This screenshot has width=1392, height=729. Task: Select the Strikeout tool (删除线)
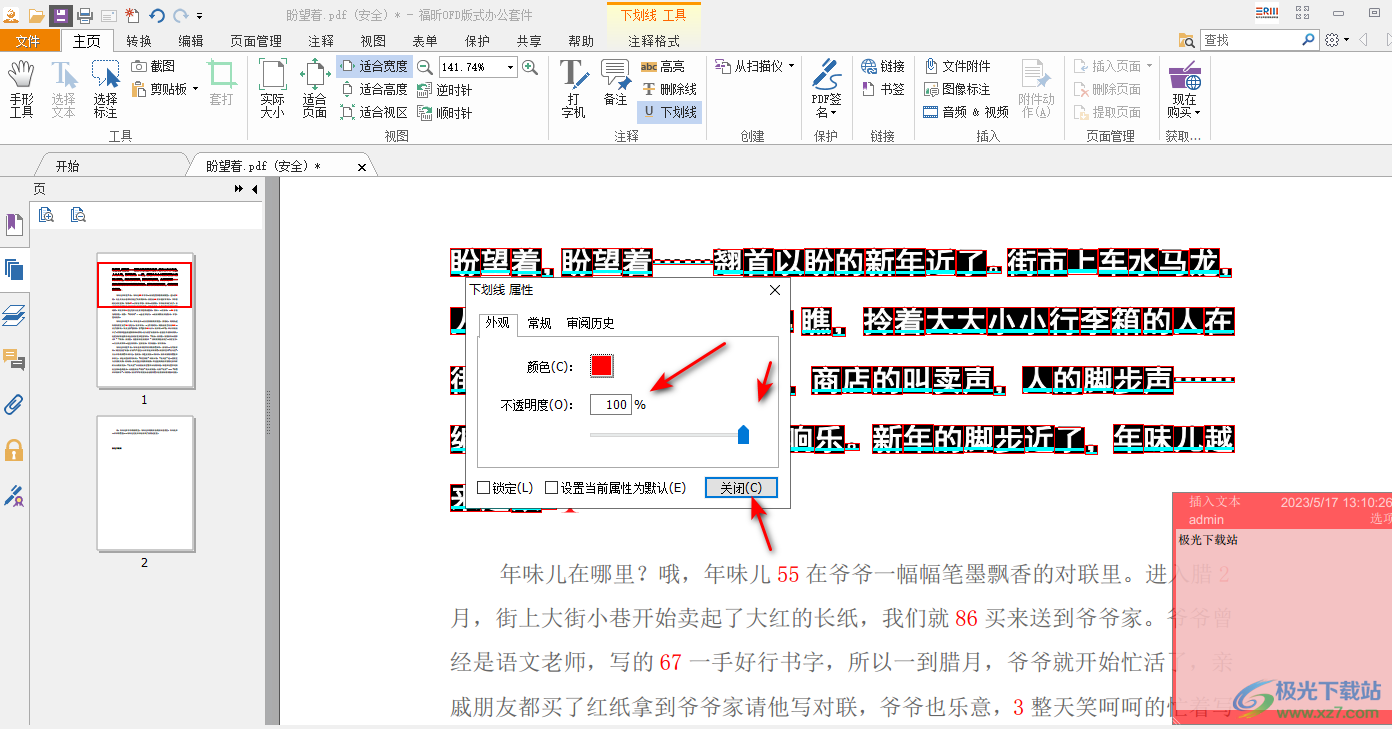(669, 89)
